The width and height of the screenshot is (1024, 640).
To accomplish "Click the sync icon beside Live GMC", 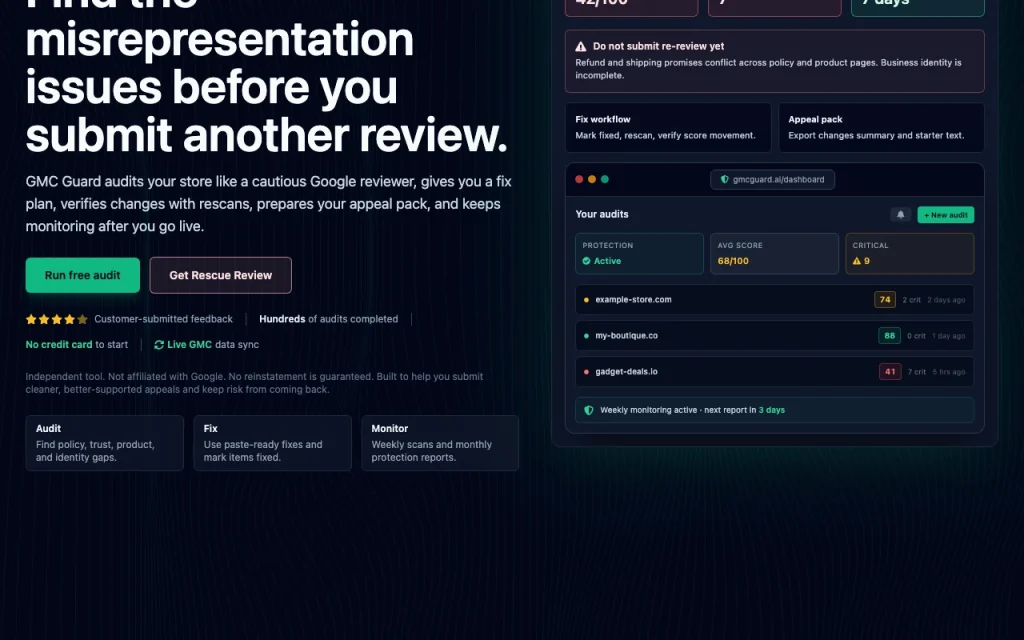I will click(159, 345).
